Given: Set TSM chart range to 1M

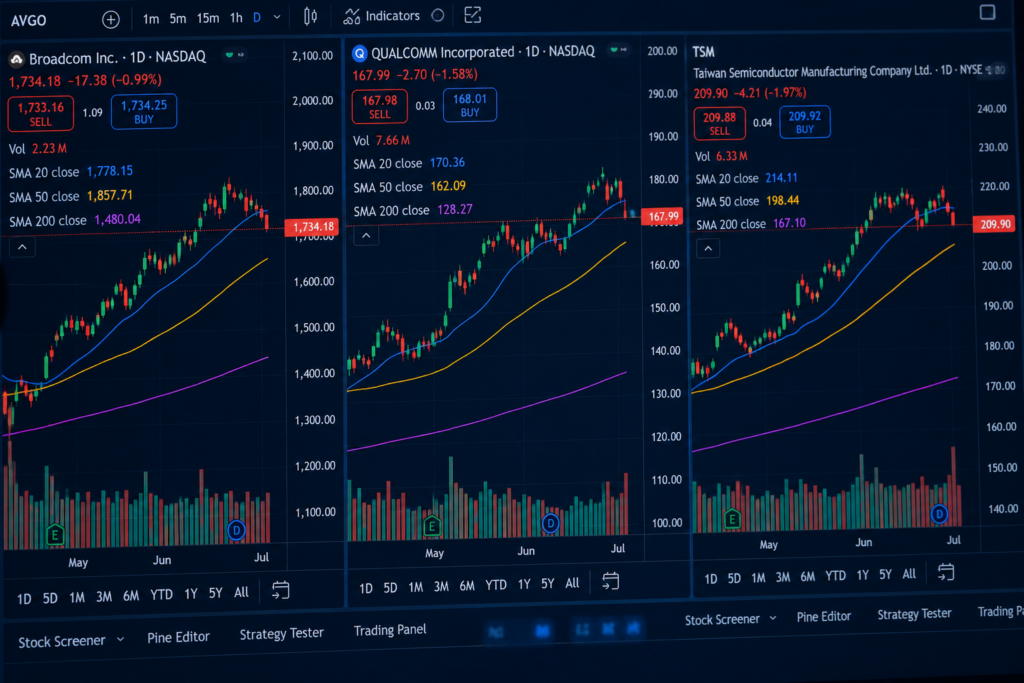Looking at the screenshot, I should (758, 578).
